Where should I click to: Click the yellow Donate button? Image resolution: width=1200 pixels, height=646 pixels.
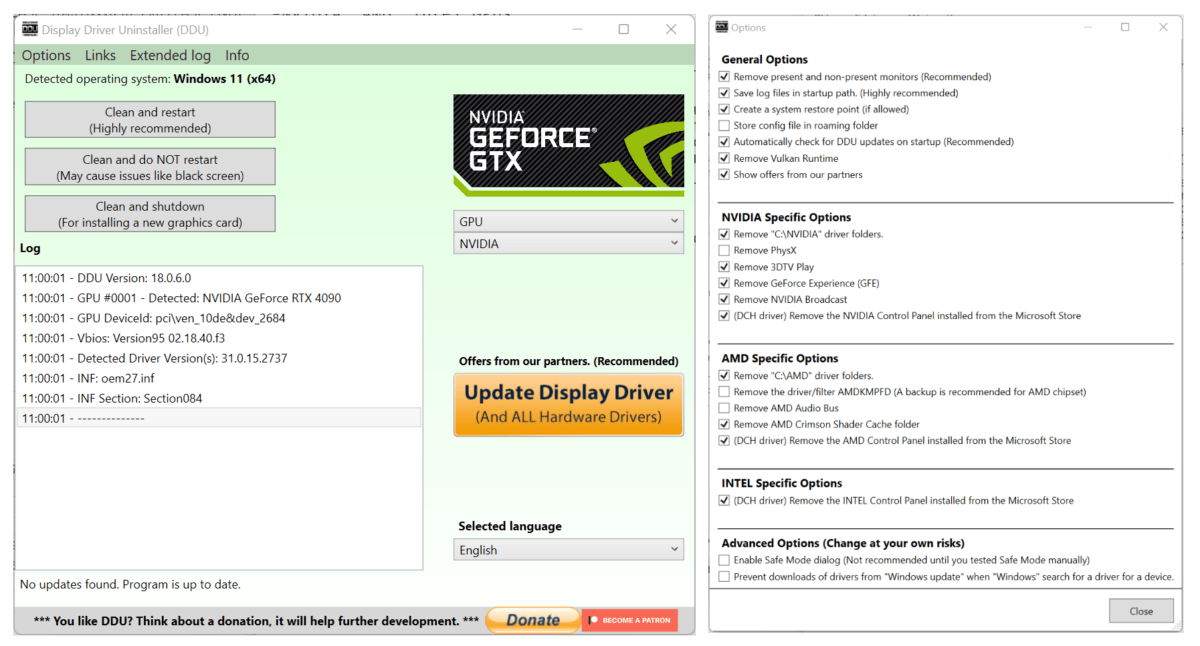[533, 620]
